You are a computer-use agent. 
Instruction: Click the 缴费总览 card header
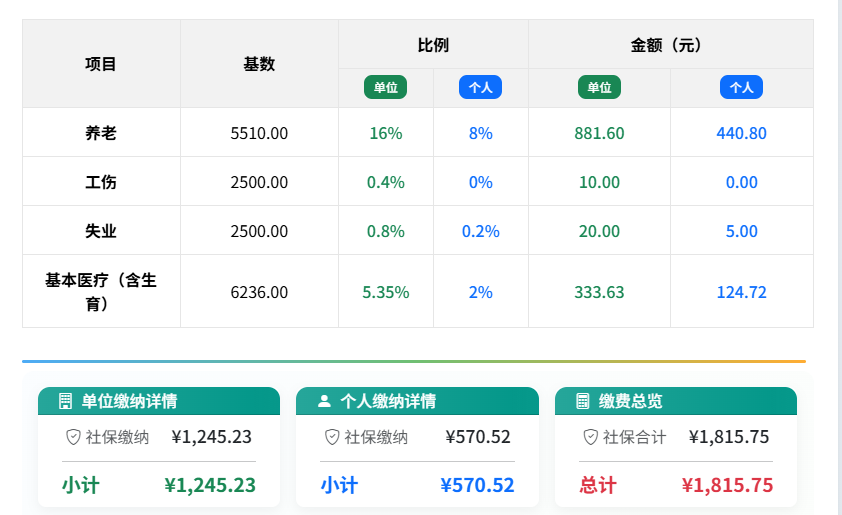[676, 401]
